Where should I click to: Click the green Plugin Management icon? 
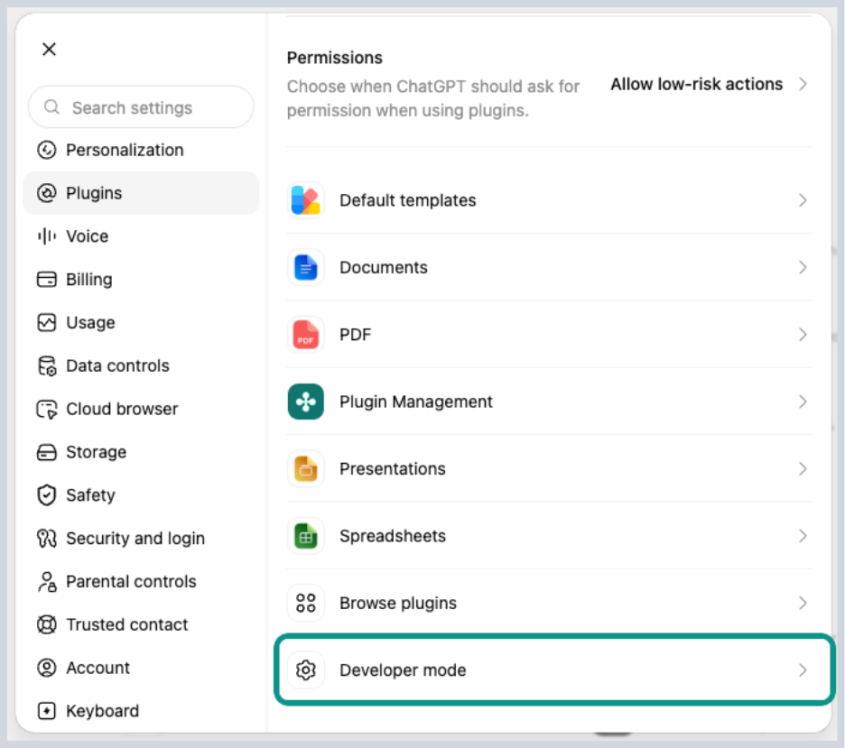[306, 401]
